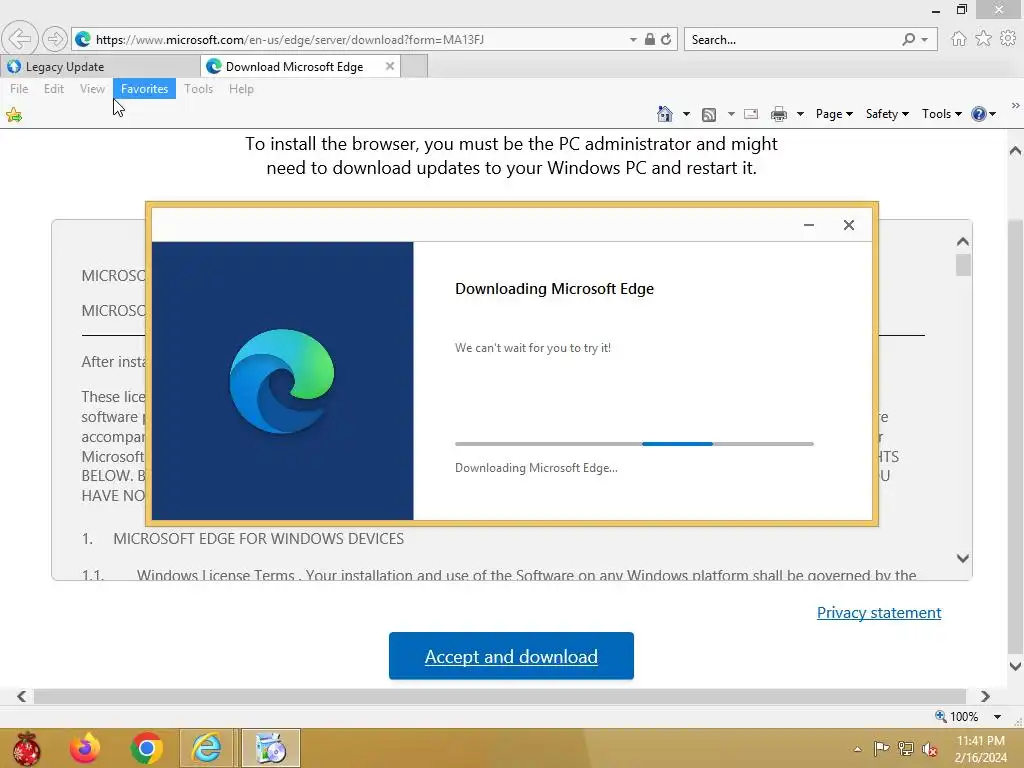Click the network tray icon
Viewport: 1024px width, 768px height.
coord(905,748)
